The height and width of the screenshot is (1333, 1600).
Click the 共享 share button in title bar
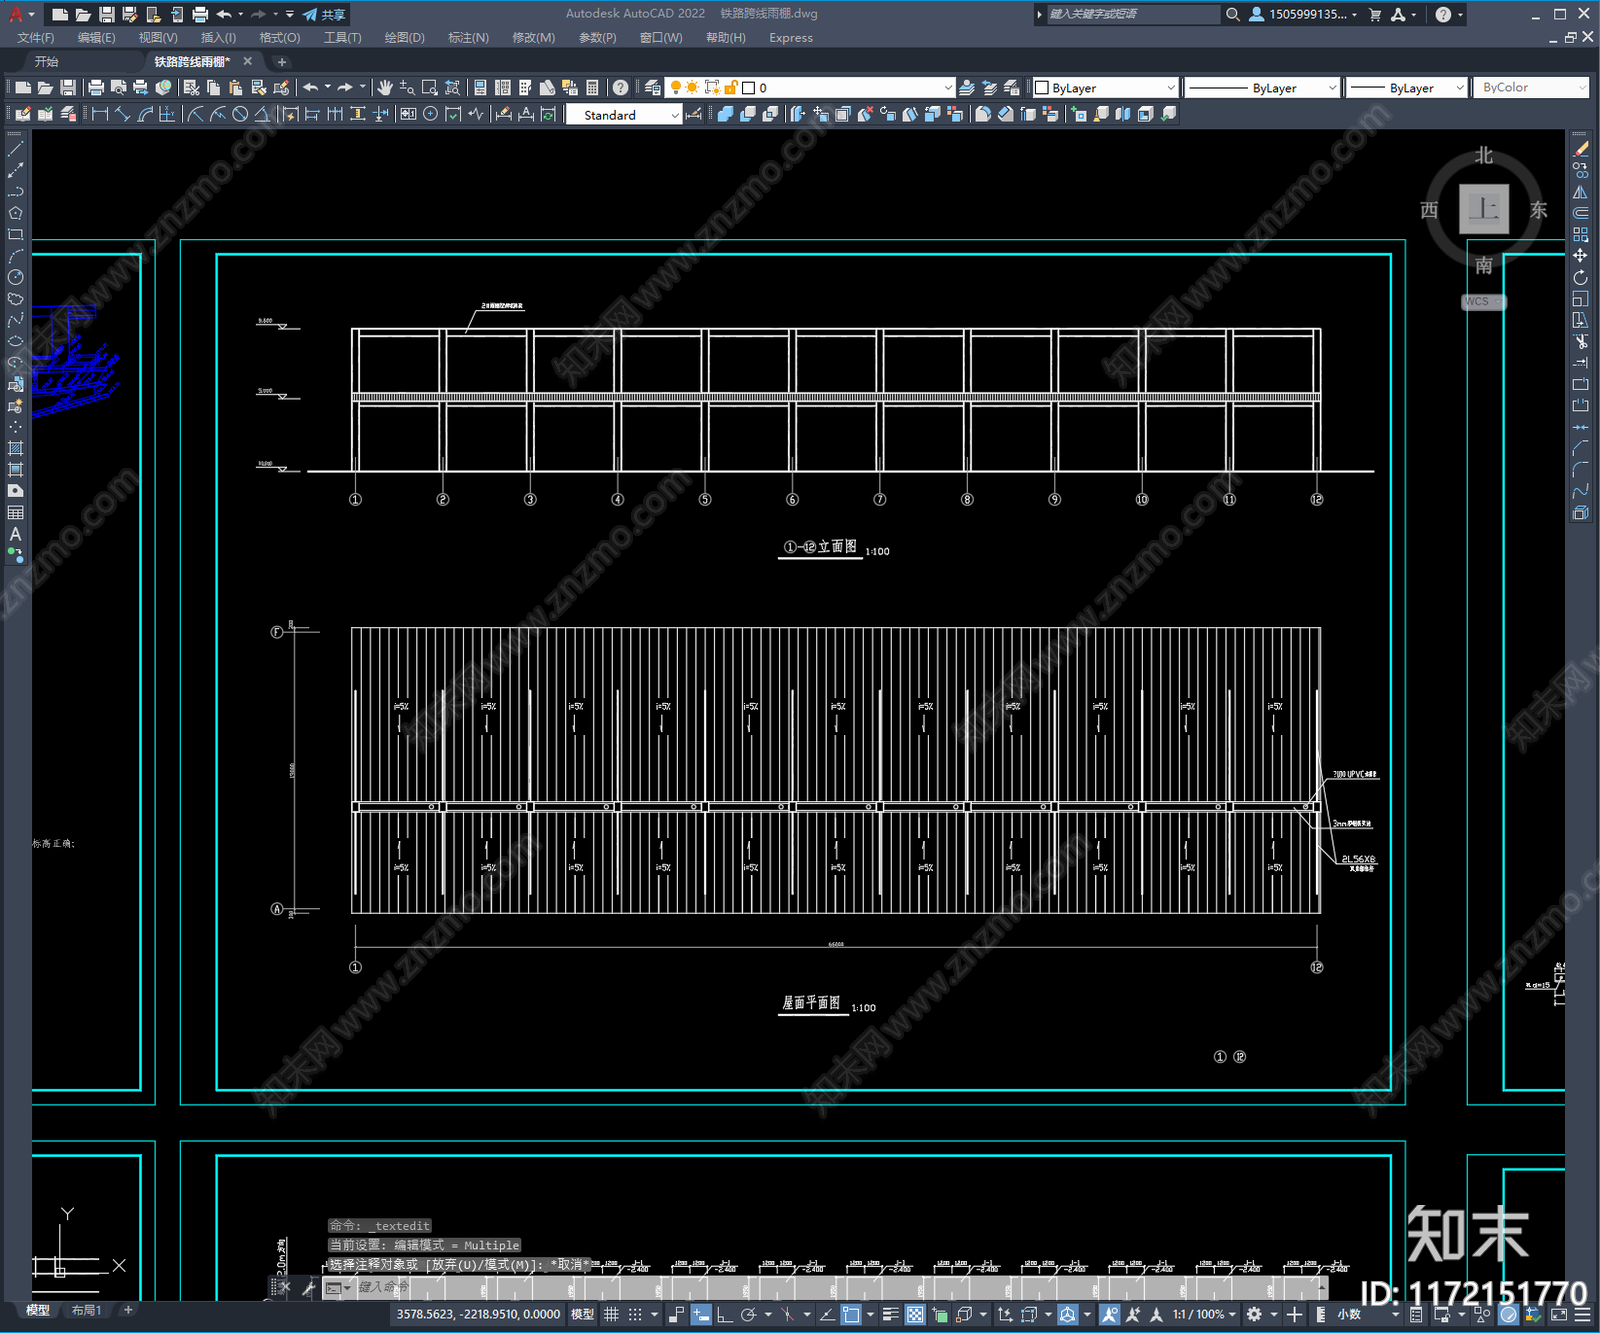tap(325, 14)
